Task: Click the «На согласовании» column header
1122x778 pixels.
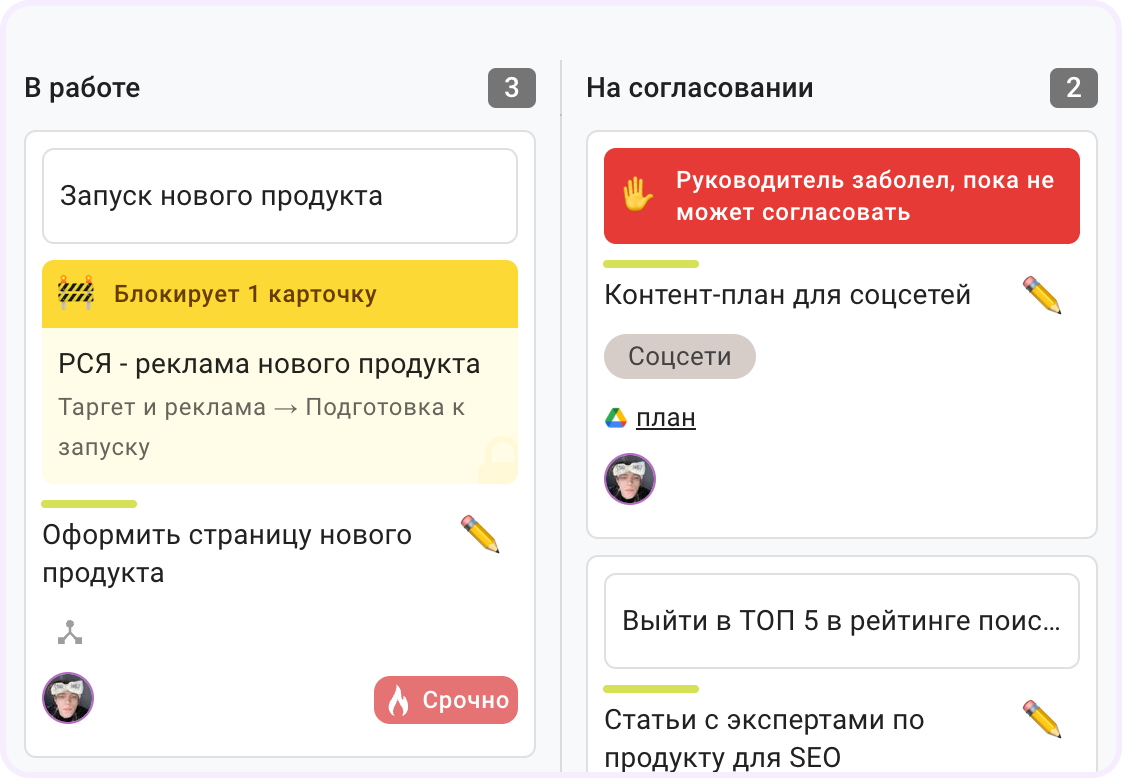Action: click(699, 88)
